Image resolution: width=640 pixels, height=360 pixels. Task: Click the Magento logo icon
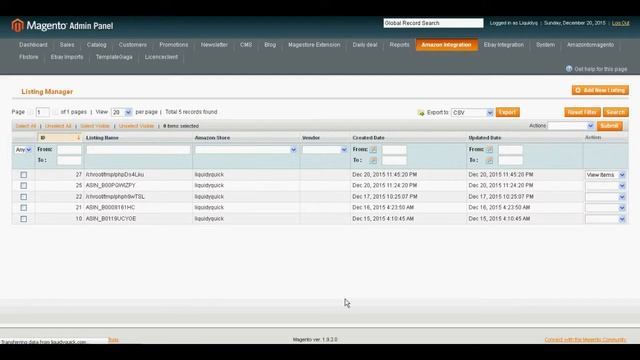[17, 25]
